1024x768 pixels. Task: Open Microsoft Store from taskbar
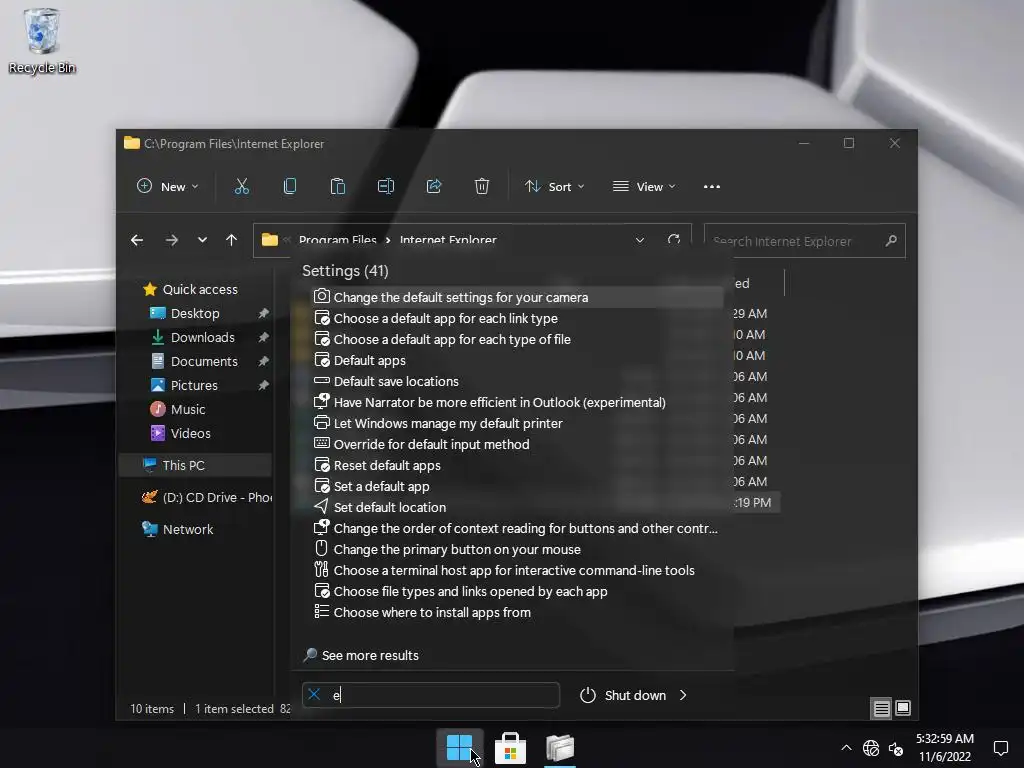pyautogui.click(x=510, y=748)
